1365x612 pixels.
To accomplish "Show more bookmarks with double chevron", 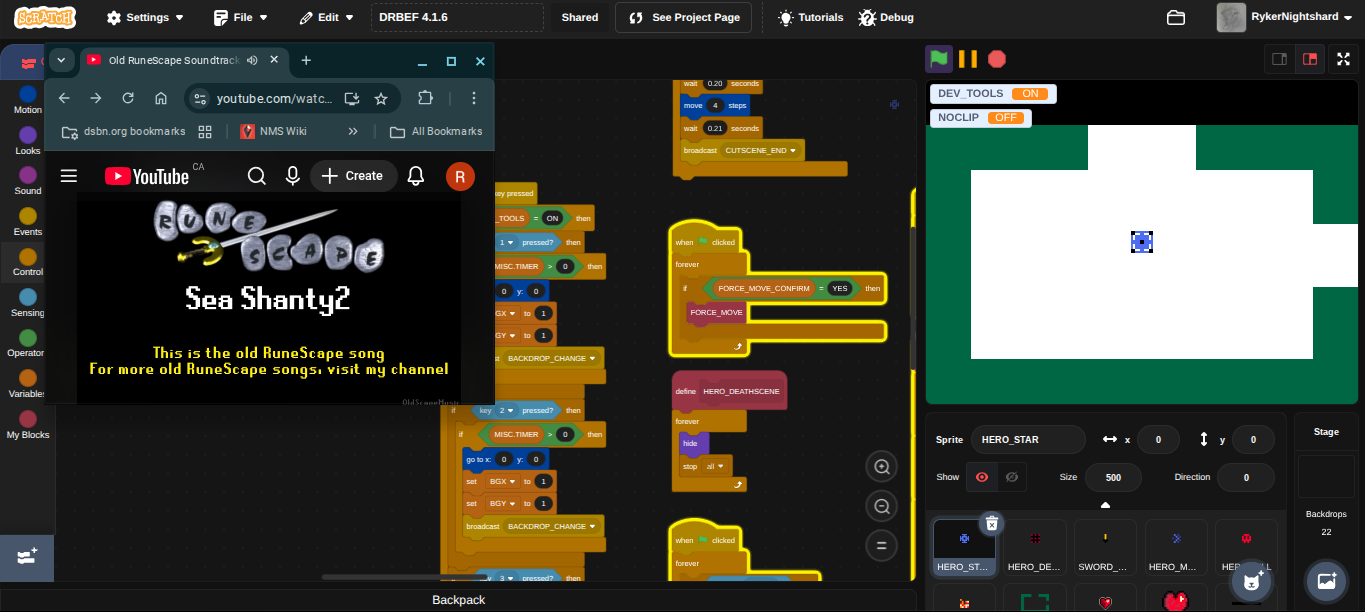I will click(x=353, y=131).
